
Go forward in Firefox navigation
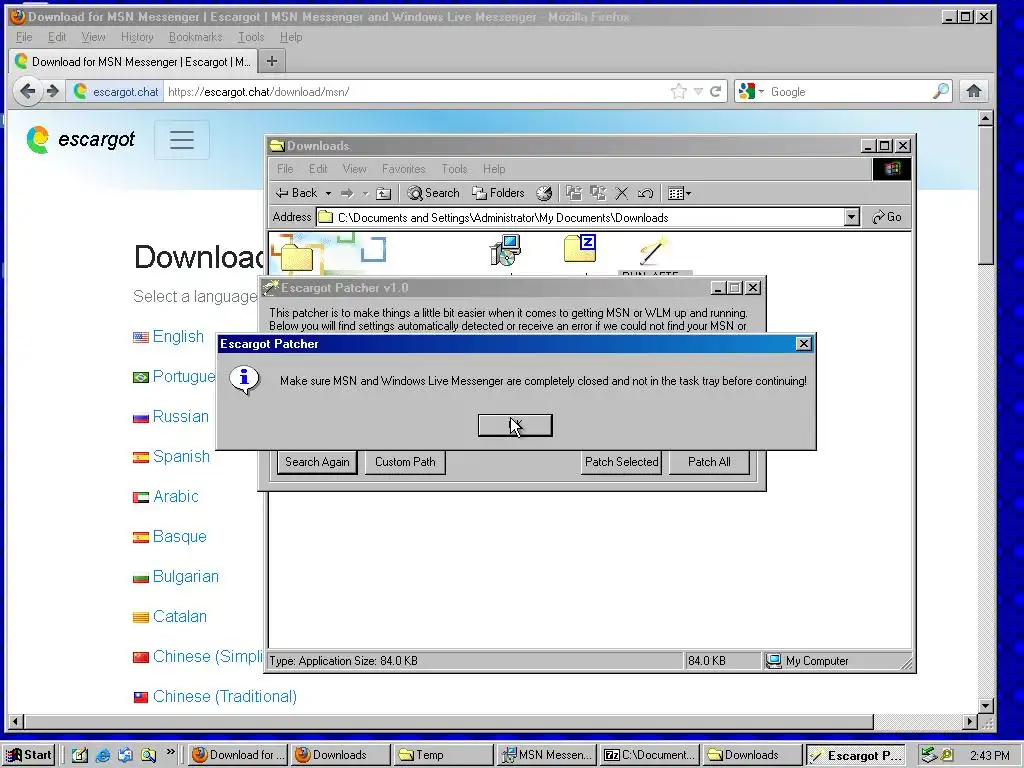click(53, 91)
